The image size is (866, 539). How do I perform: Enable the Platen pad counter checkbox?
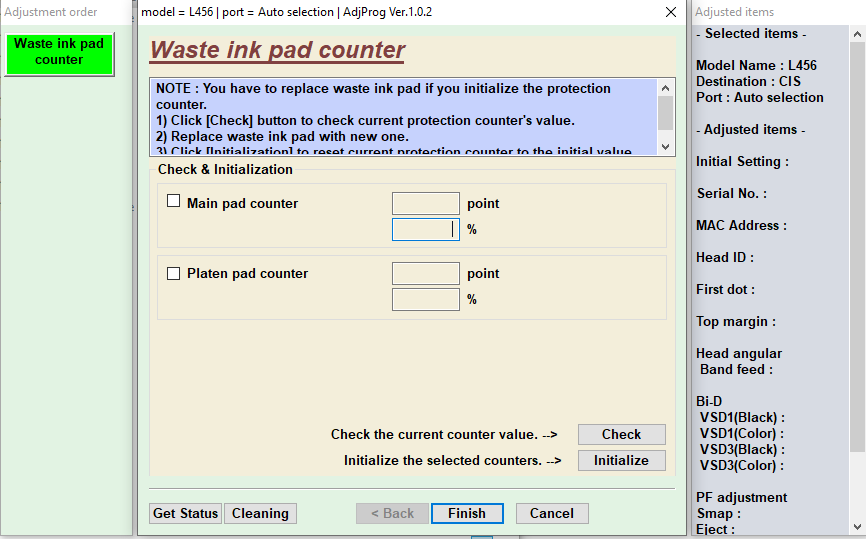coord(174,273)
